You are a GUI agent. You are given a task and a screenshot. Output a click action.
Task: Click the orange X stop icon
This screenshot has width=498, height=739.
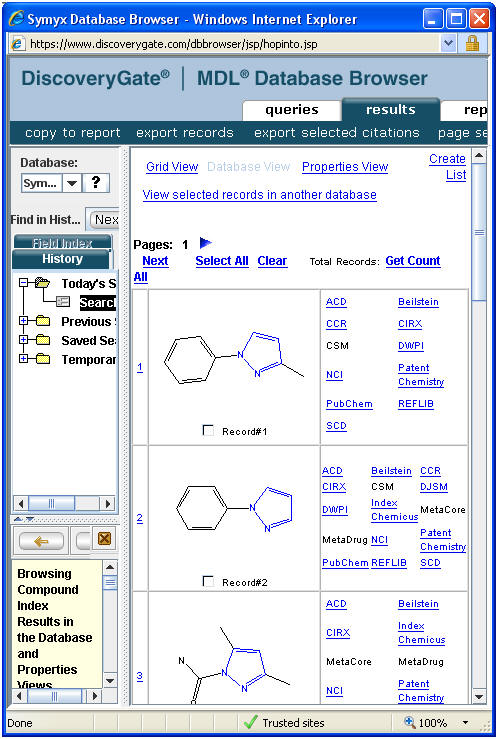[104, 538]
